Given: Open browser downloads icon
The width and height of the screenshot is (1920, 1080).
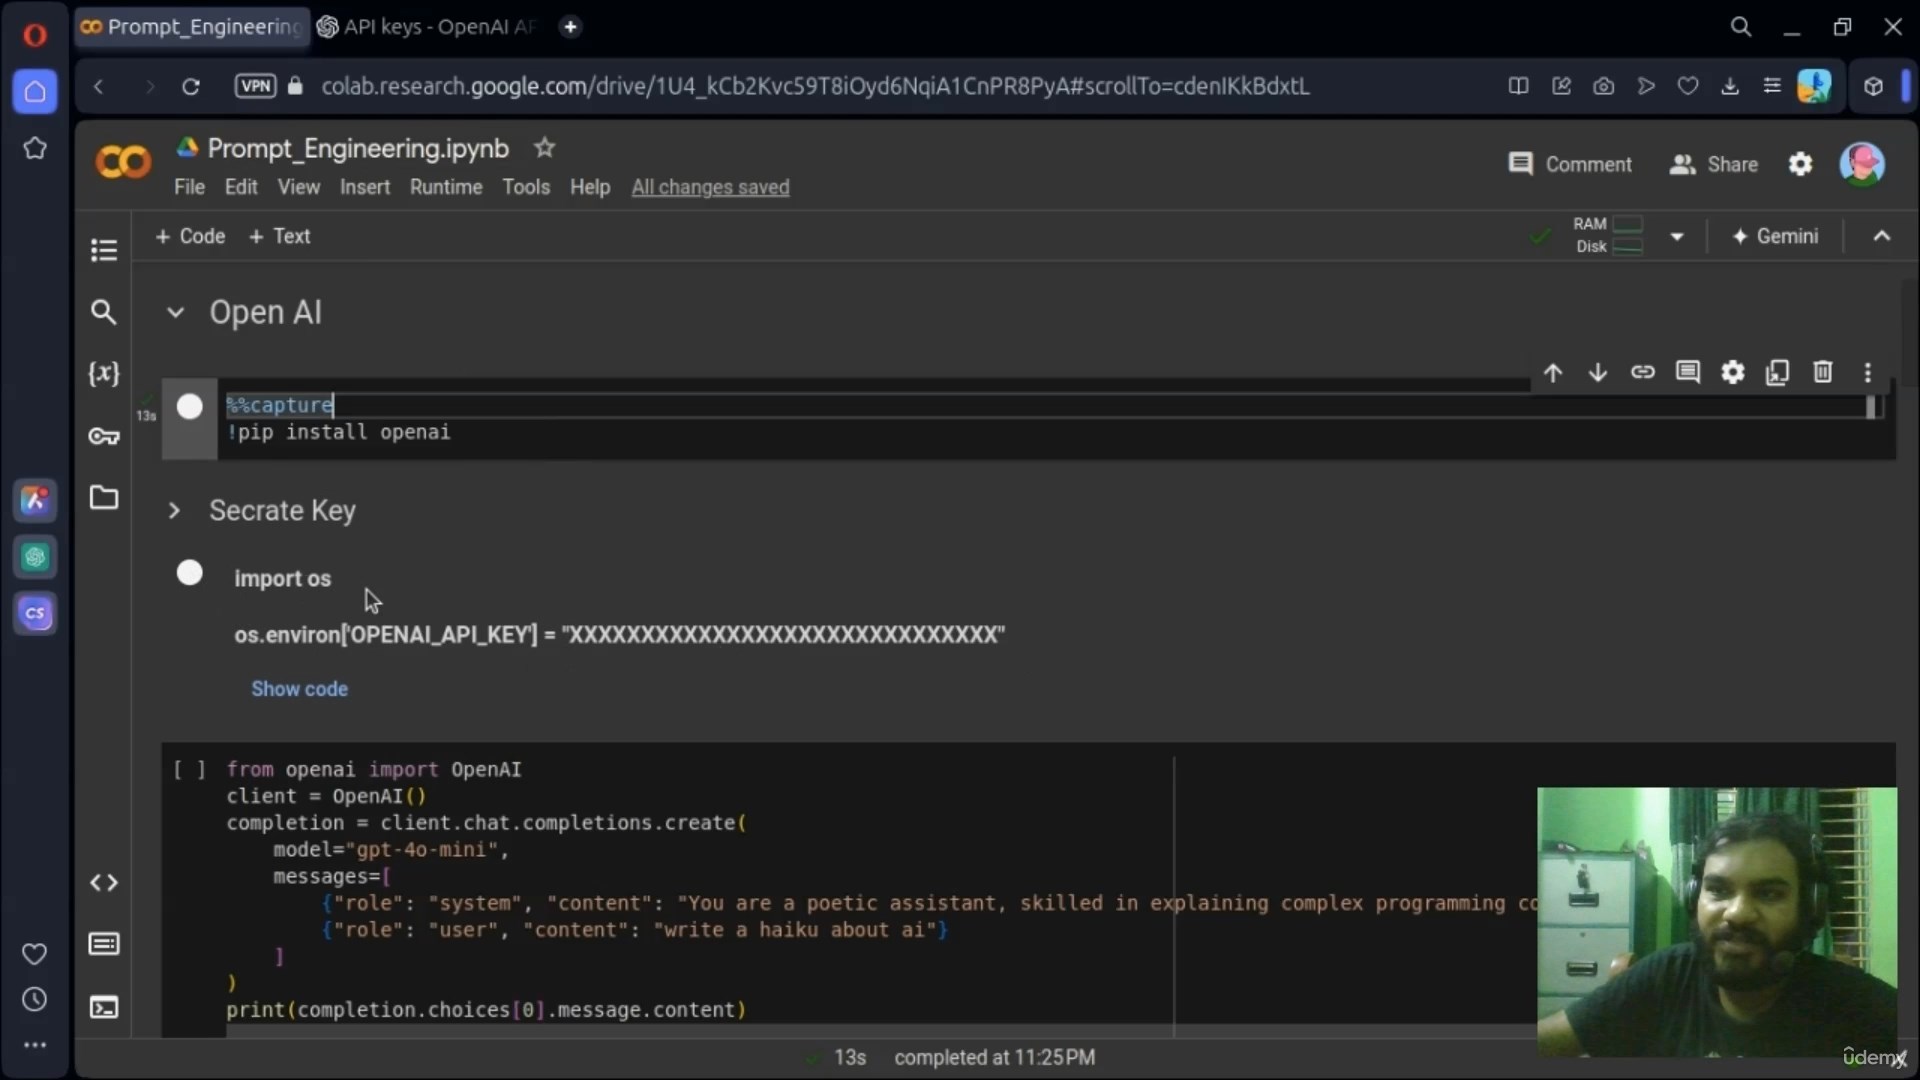Looking at the screenshot, I should (1729, 86).
